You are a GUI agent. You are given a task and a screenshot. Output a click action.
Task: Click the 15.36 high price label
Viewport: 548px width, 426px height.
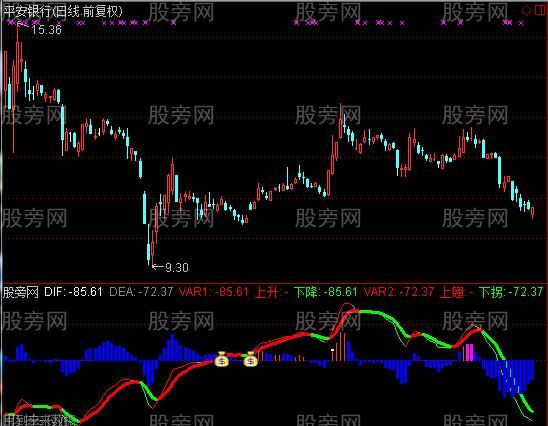point(46,29)
